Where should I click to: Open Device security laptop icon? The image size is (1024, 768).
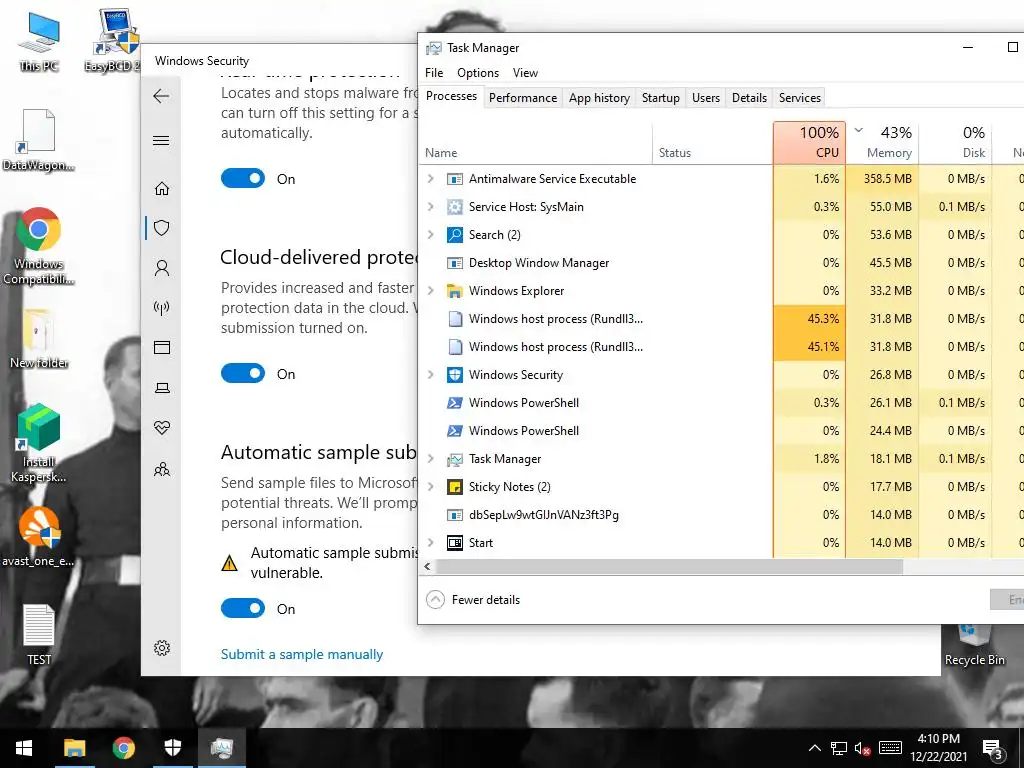click(x=162, y=388)
